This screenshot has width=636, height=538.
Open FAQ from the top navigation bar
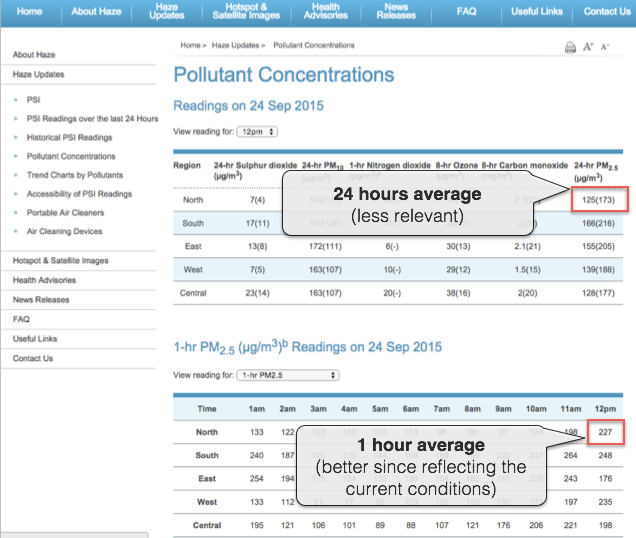click(466, 11)
